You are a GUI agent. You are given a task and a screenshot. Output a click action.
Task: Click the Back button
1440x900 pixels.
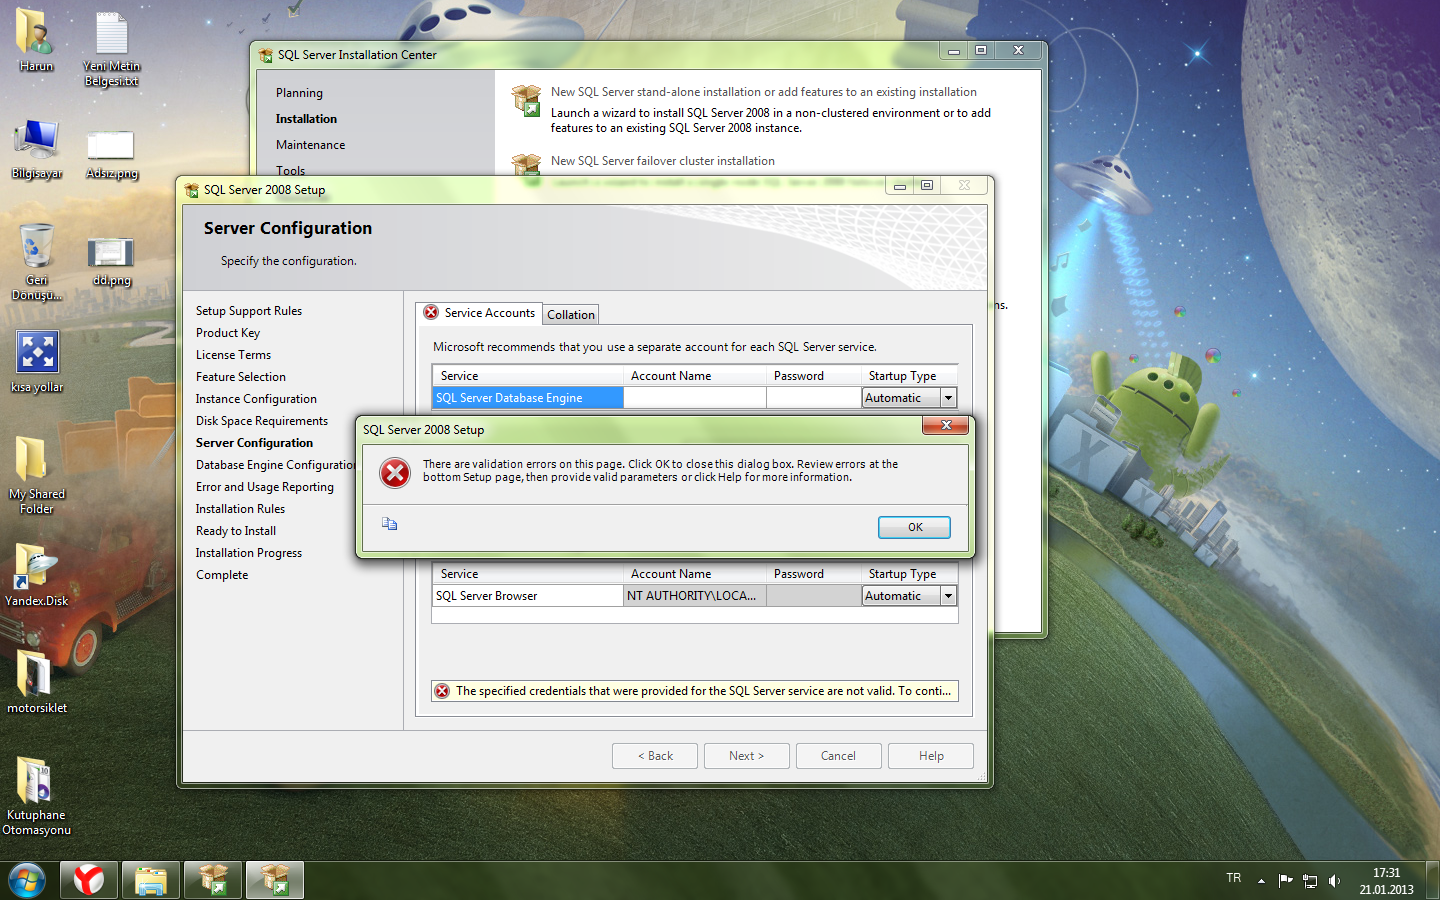coord(655,756)
